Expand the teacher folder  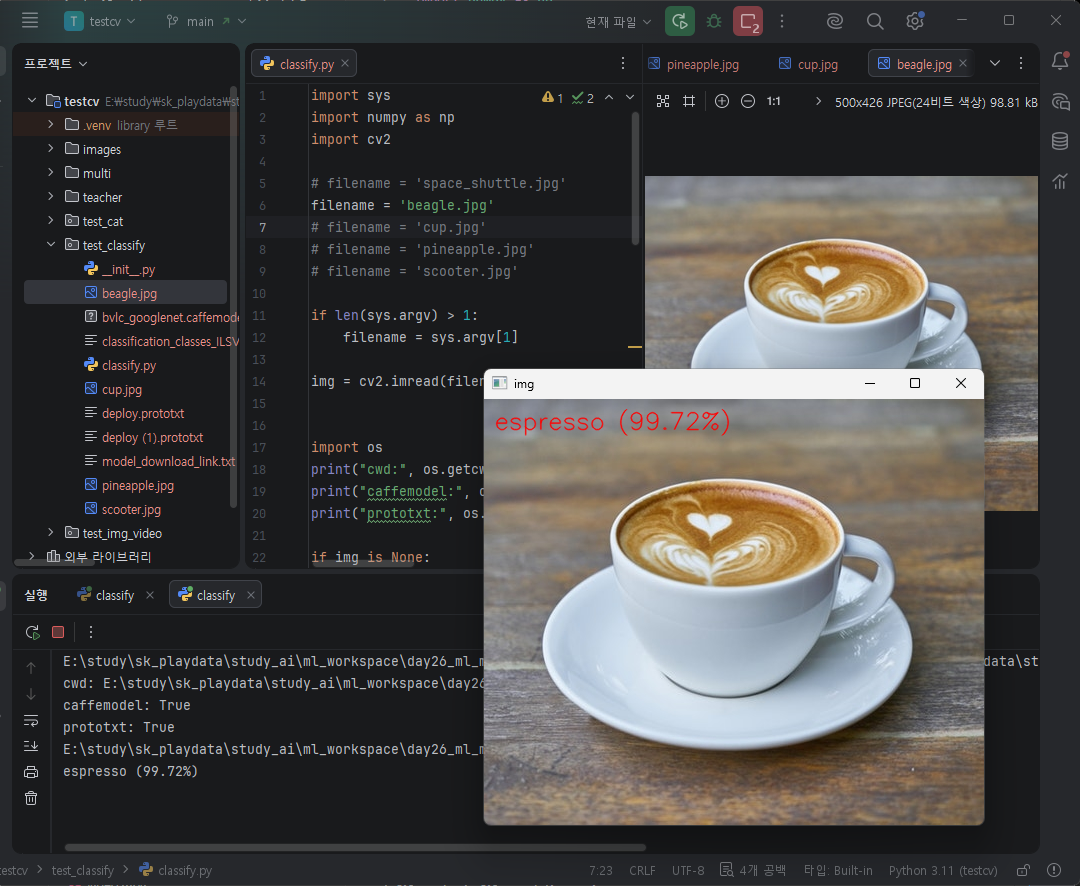50,197
